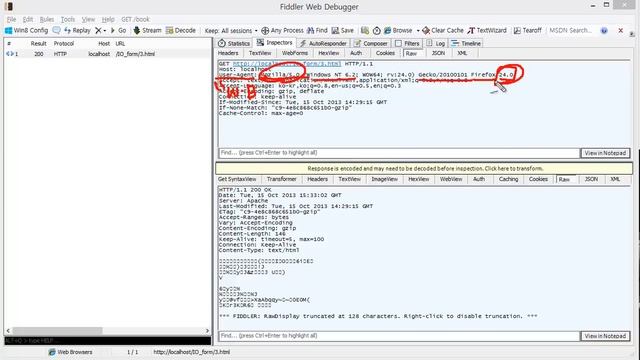
Task: Select response Caching tab
Action: [508, 179]
